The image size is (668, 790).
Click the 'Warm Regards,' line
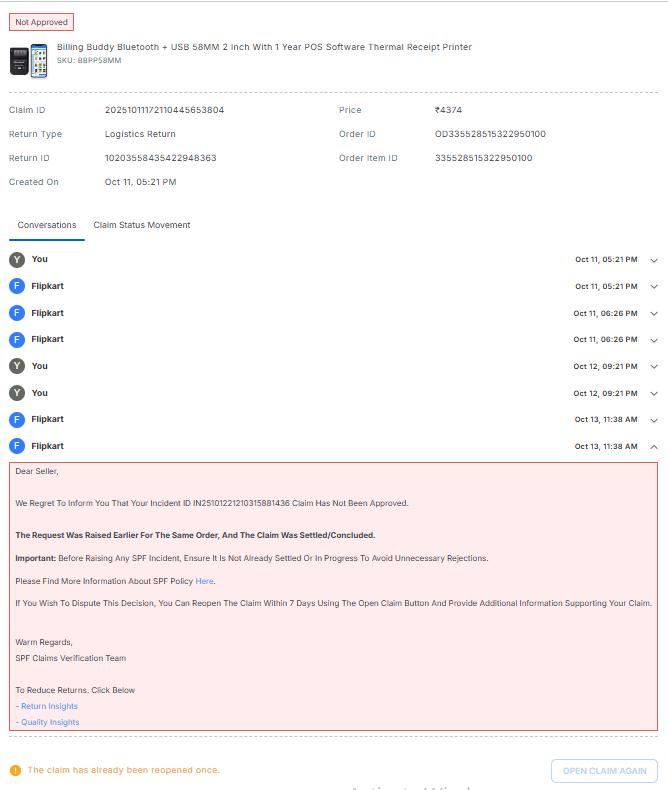pos(44,642)
